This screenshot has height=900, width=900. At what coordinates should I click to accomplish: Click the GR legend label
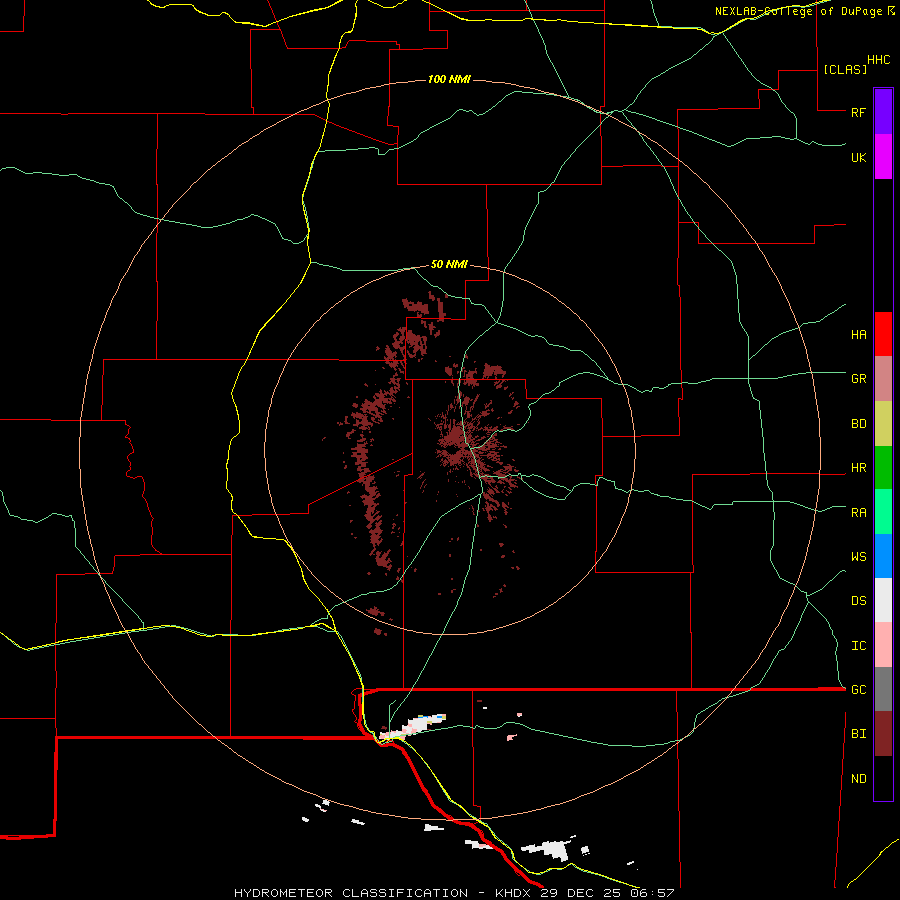coord(858,379)
